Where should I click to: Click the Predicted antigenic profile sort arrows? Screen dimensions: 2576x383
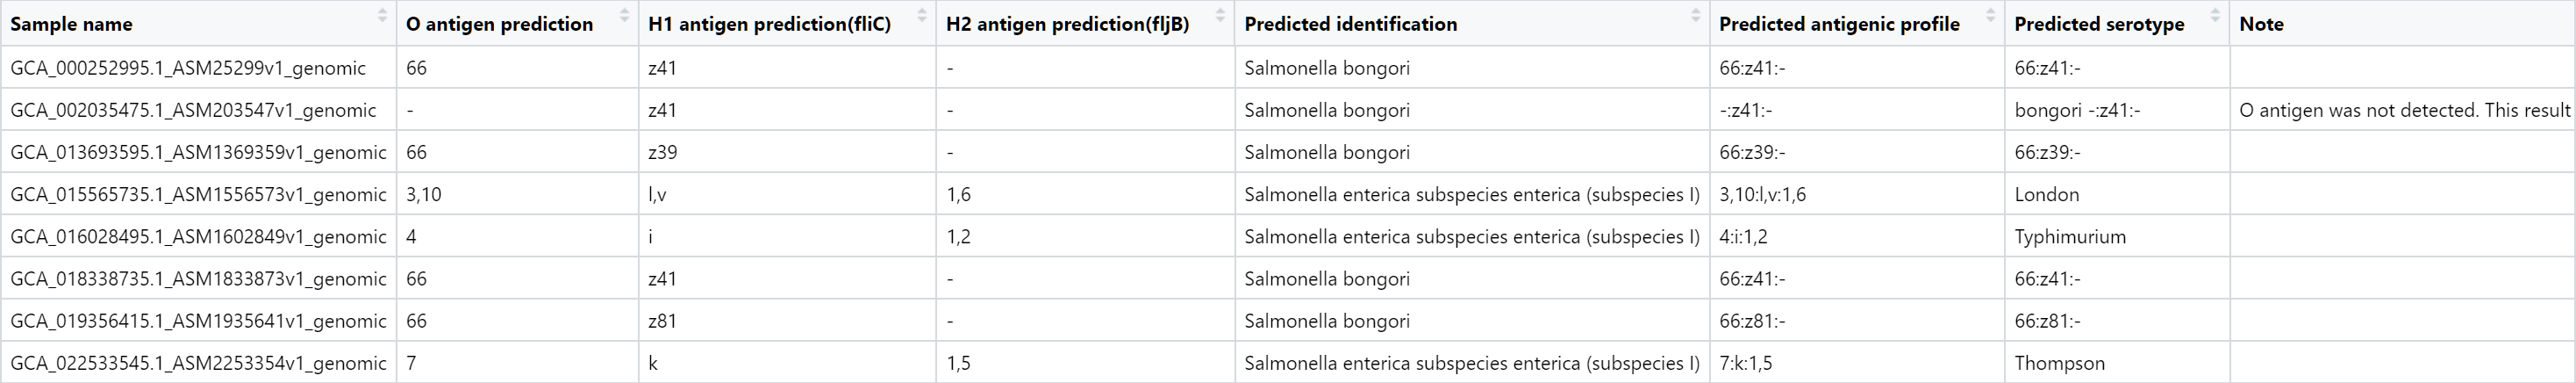1990,16
